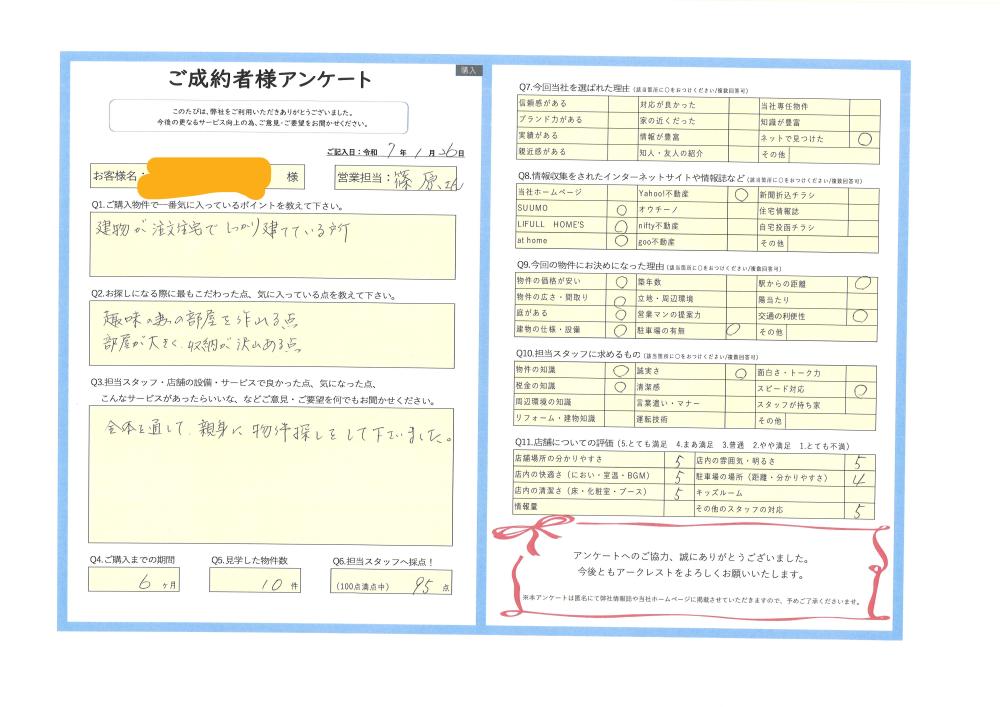The image size is (1000, 707).
Task: Click the 新聞折込チラシ label
Action: point(786,195)
